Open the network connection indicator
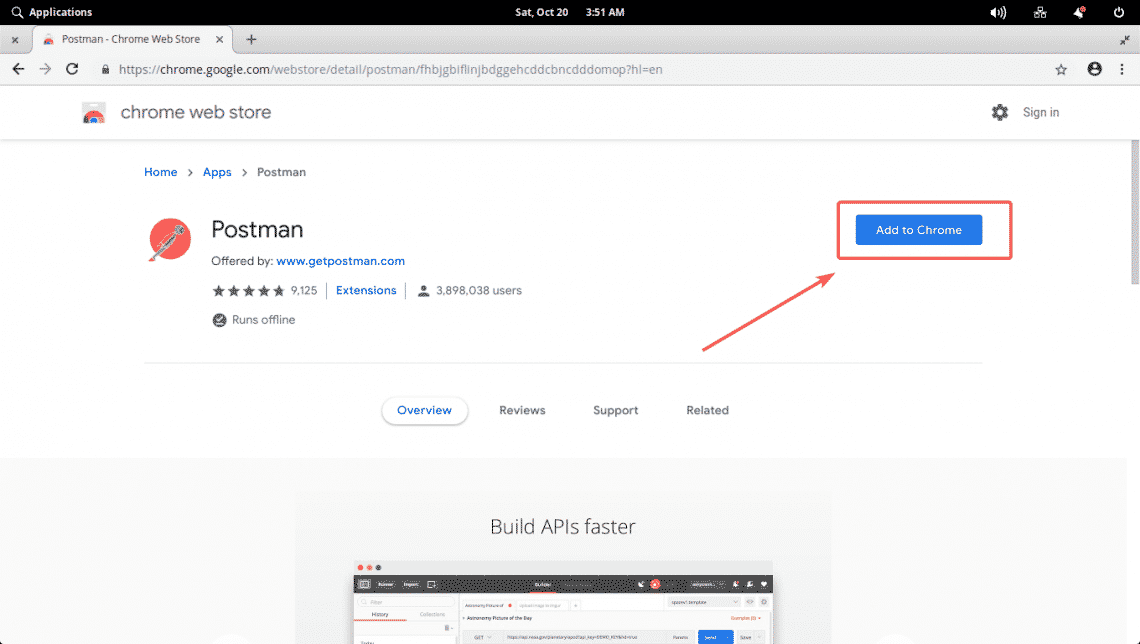The image size is (1140, 644). 1040,12
